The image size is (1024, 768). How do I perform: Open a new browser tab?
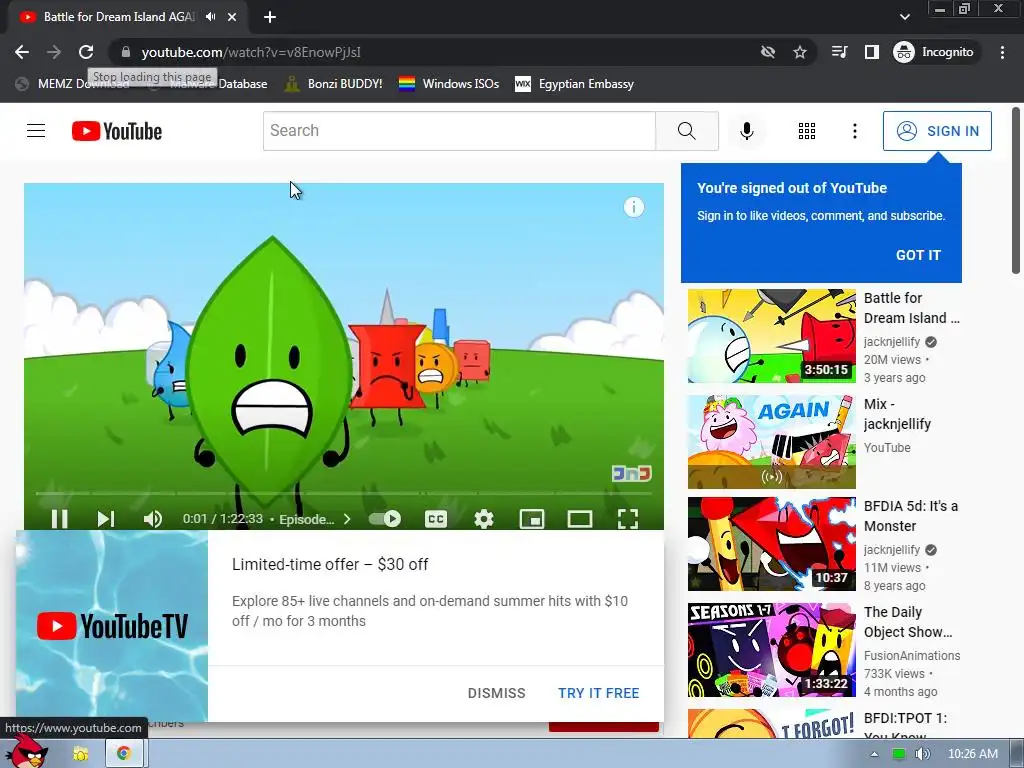pyautogui.click(x=270, y=17)
